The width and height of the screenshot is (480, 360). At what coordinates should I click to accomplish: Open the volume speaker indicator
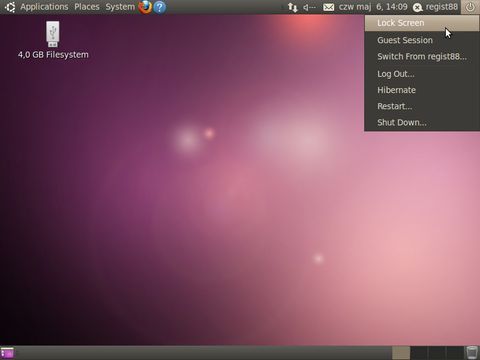coord(309,7)
